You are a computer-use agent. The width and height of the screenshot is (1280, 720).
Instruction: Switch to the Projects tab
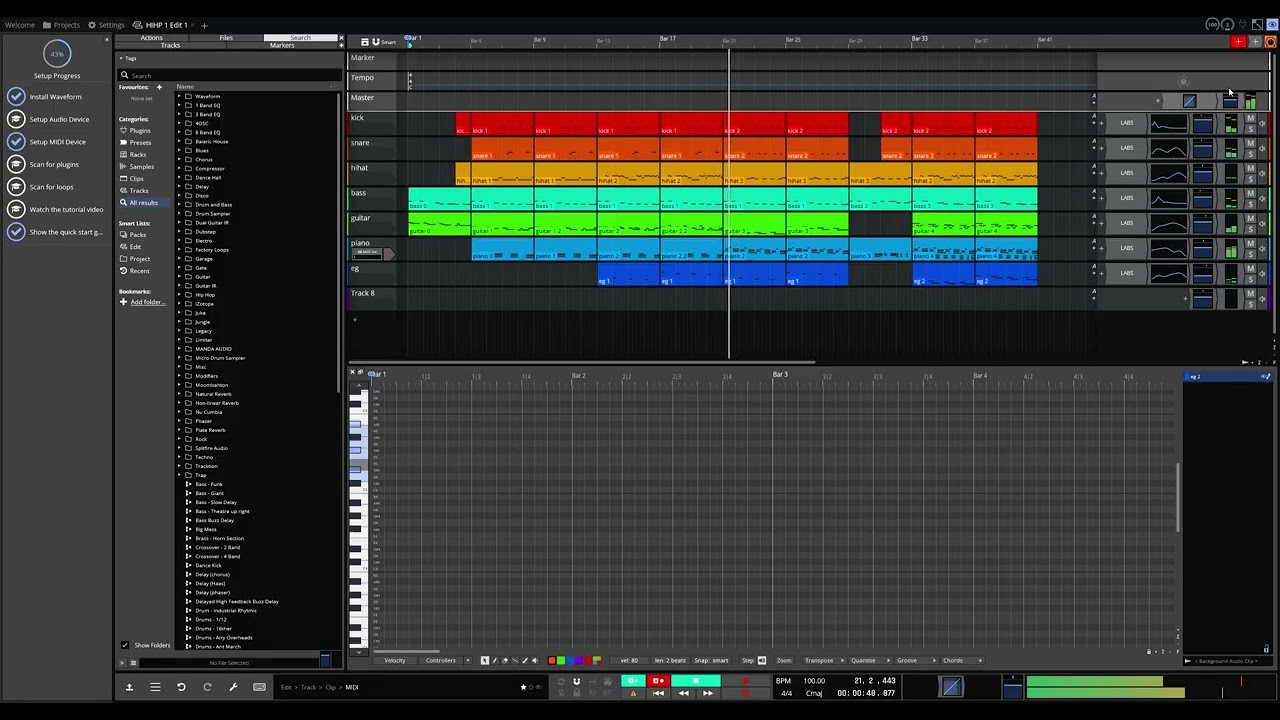coord(61,25)
